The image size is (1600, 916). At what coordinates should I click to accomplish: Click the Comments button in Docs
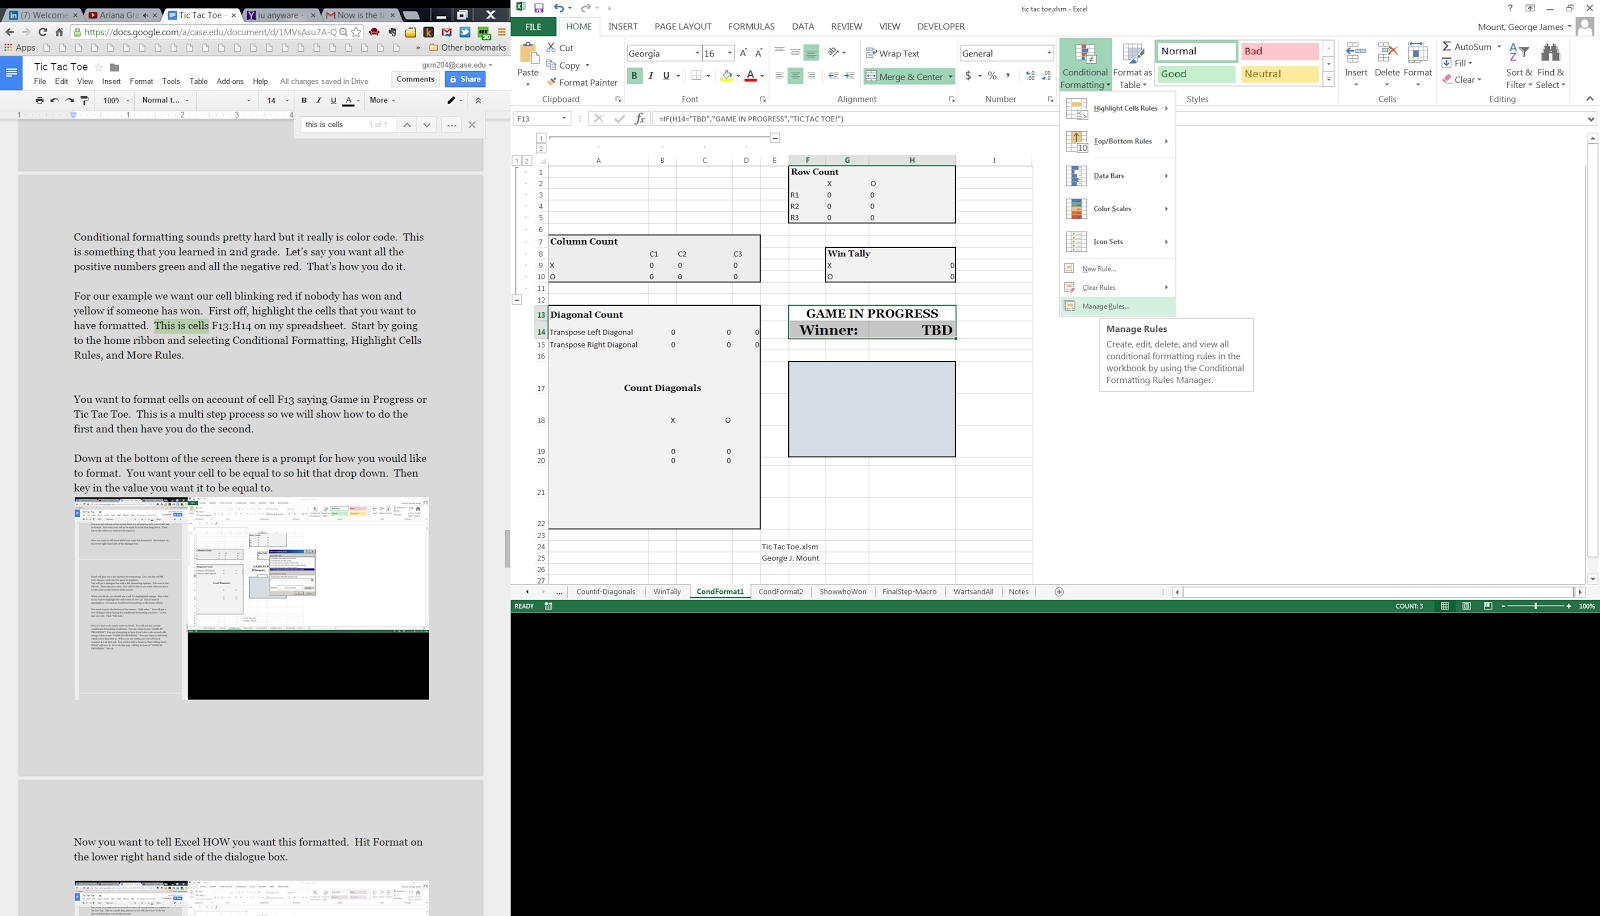pos(415,79)
